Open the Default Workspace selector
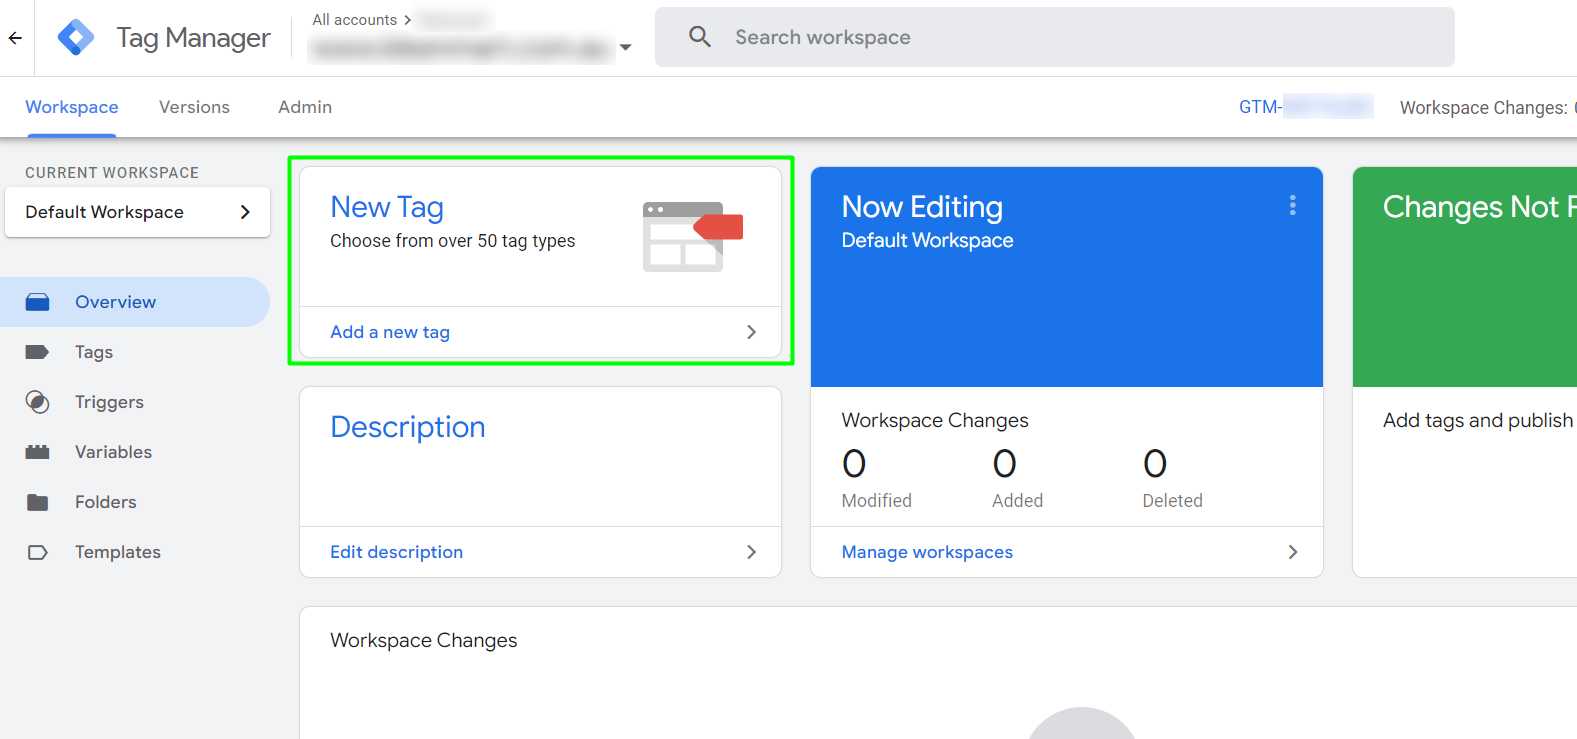1577x739 pixels. pos(137,212)
